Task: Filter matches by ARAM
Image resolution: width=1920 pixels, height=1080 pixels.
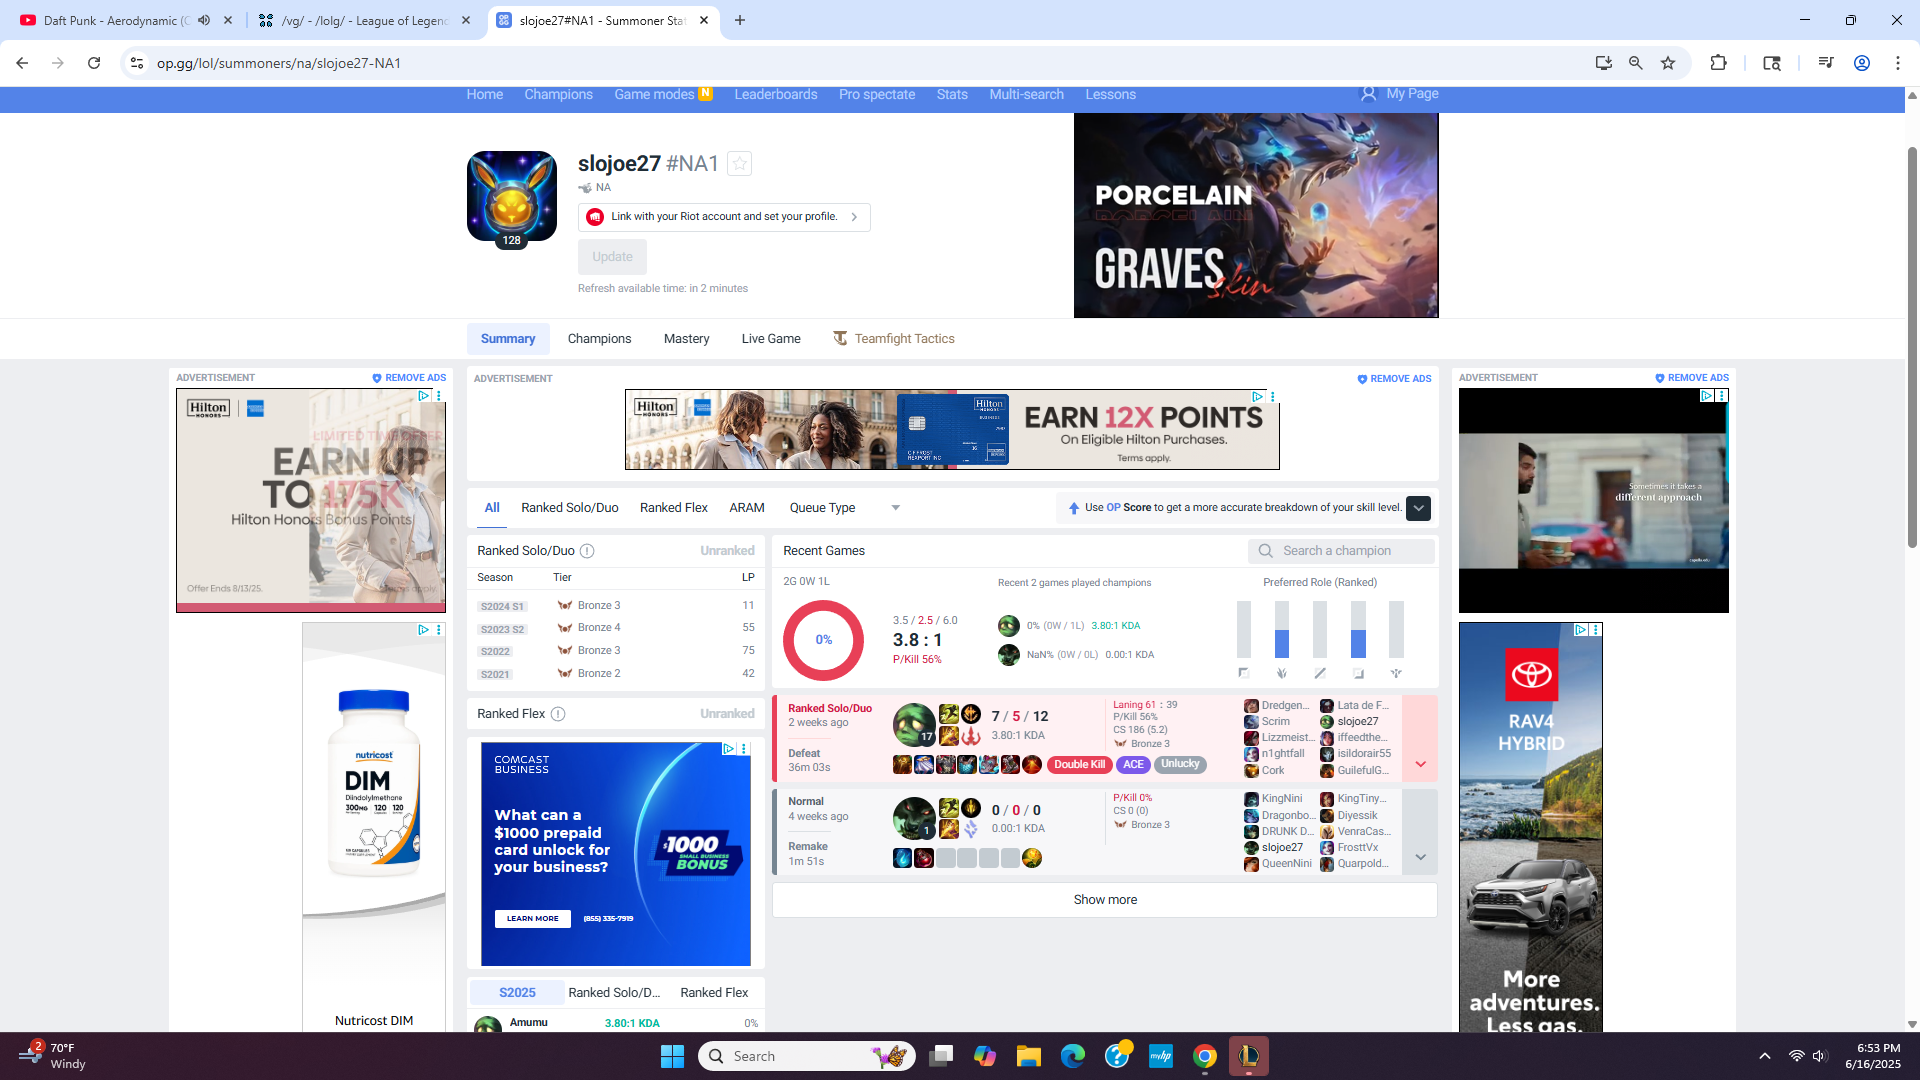Action: [x=747, y=508]
